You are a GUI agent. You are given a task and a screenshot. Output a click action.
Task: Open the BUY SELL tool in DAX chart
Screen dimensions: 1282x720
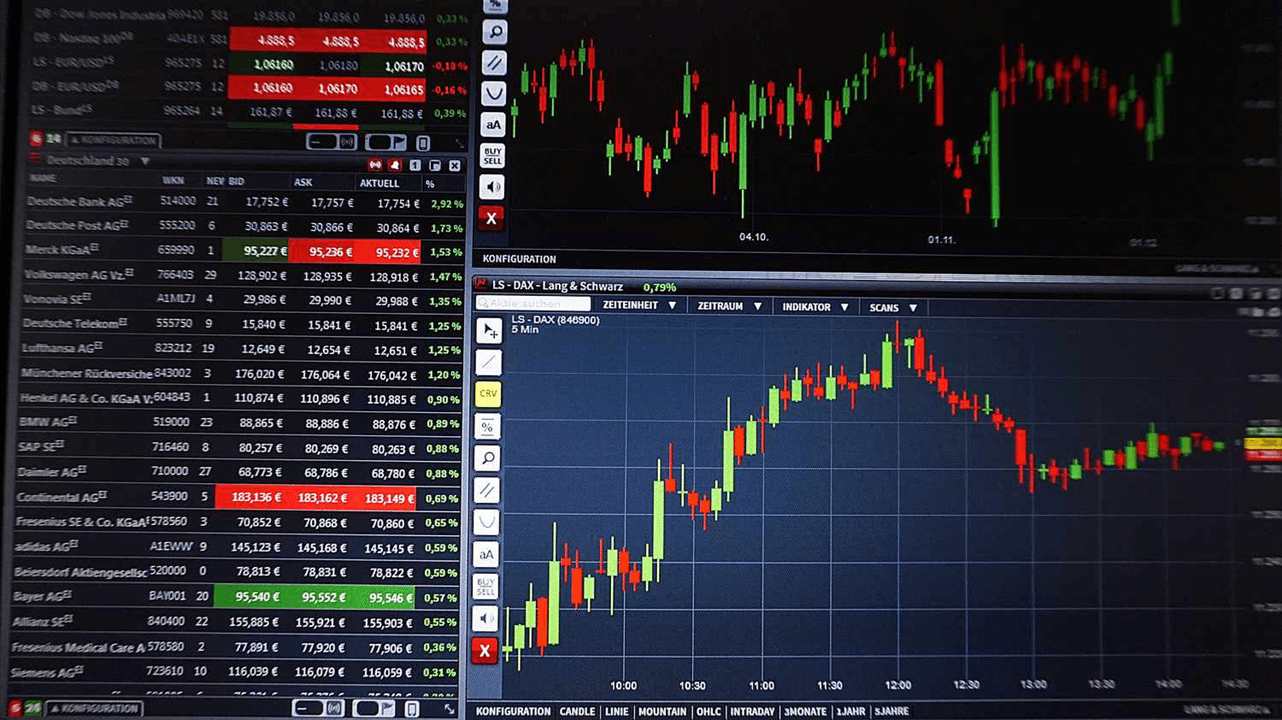click(x=486, y=586)
